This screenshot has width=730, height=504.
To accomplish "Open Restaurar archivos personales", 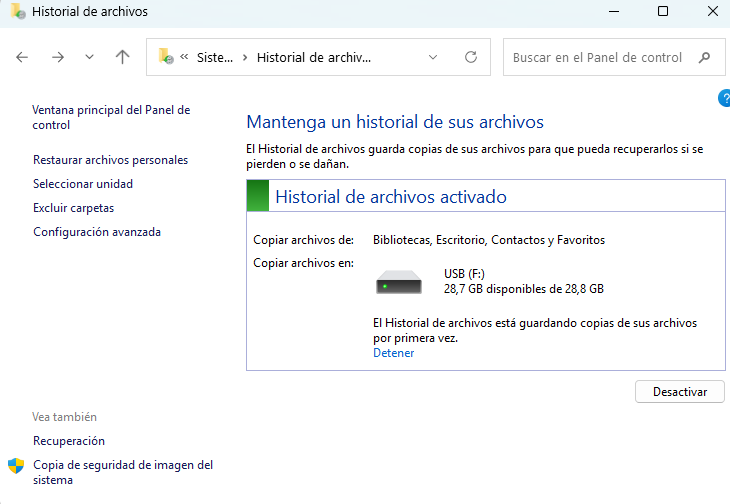I will tap(110, 160).
